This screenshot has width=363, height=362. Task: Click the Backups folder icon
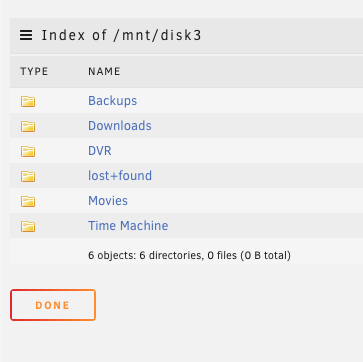tap(28, 101)
